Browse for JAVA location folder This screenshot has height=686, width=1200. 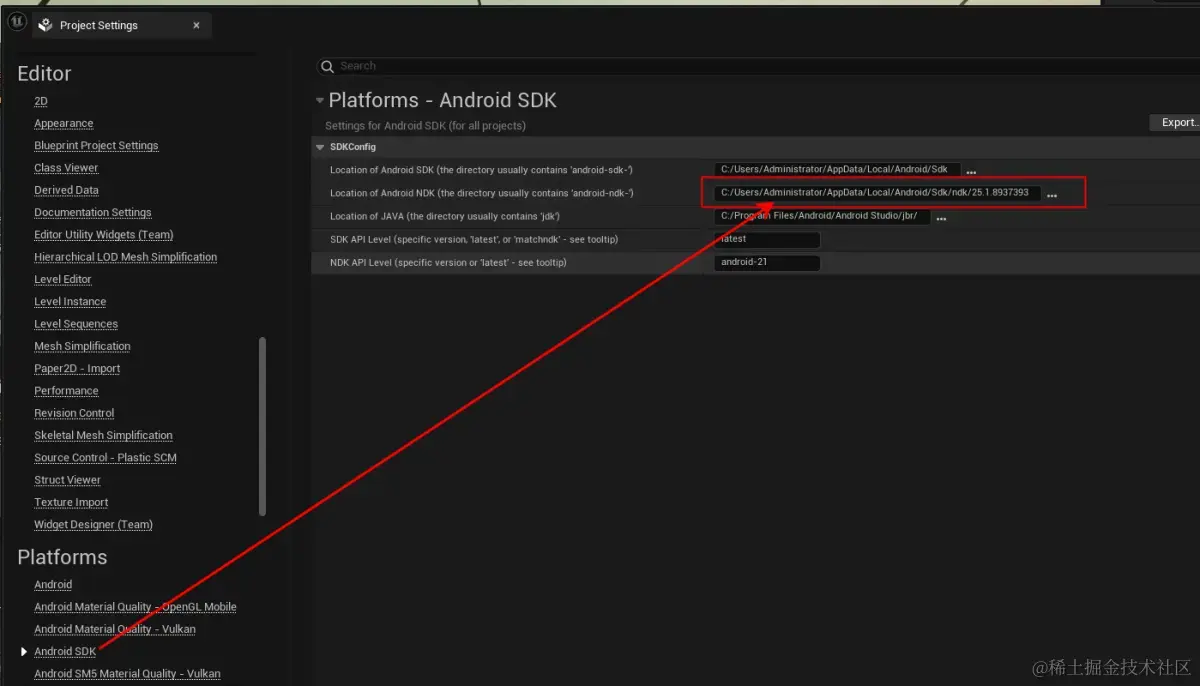(x=941, y=218)
